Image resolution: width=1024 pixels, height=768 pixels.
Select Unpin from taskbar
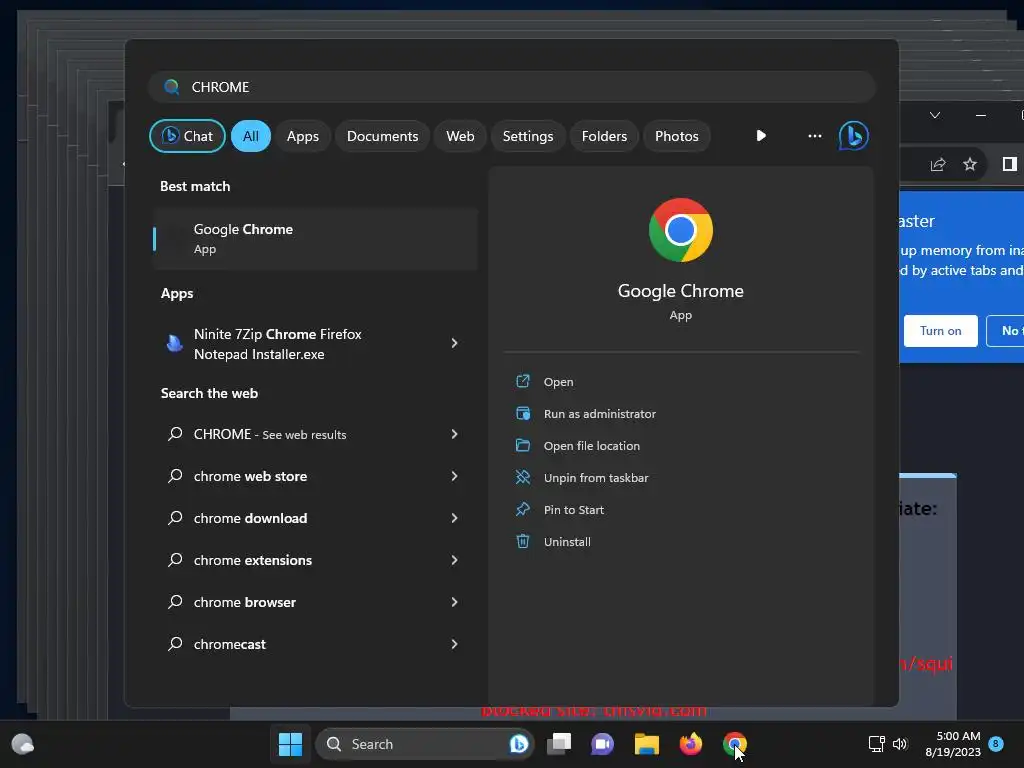tap(596, 477)
